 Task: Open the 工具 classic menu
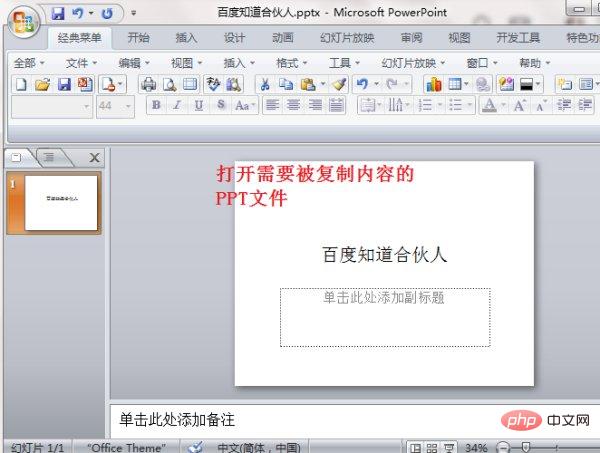(344, 63)
